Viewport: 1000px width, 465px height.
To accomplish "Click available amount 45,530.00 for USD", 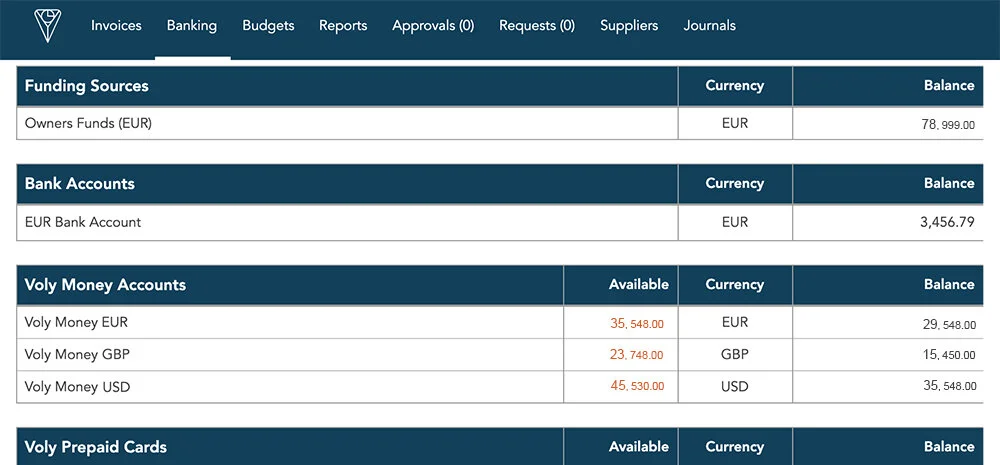I will [x=636, y=386].
